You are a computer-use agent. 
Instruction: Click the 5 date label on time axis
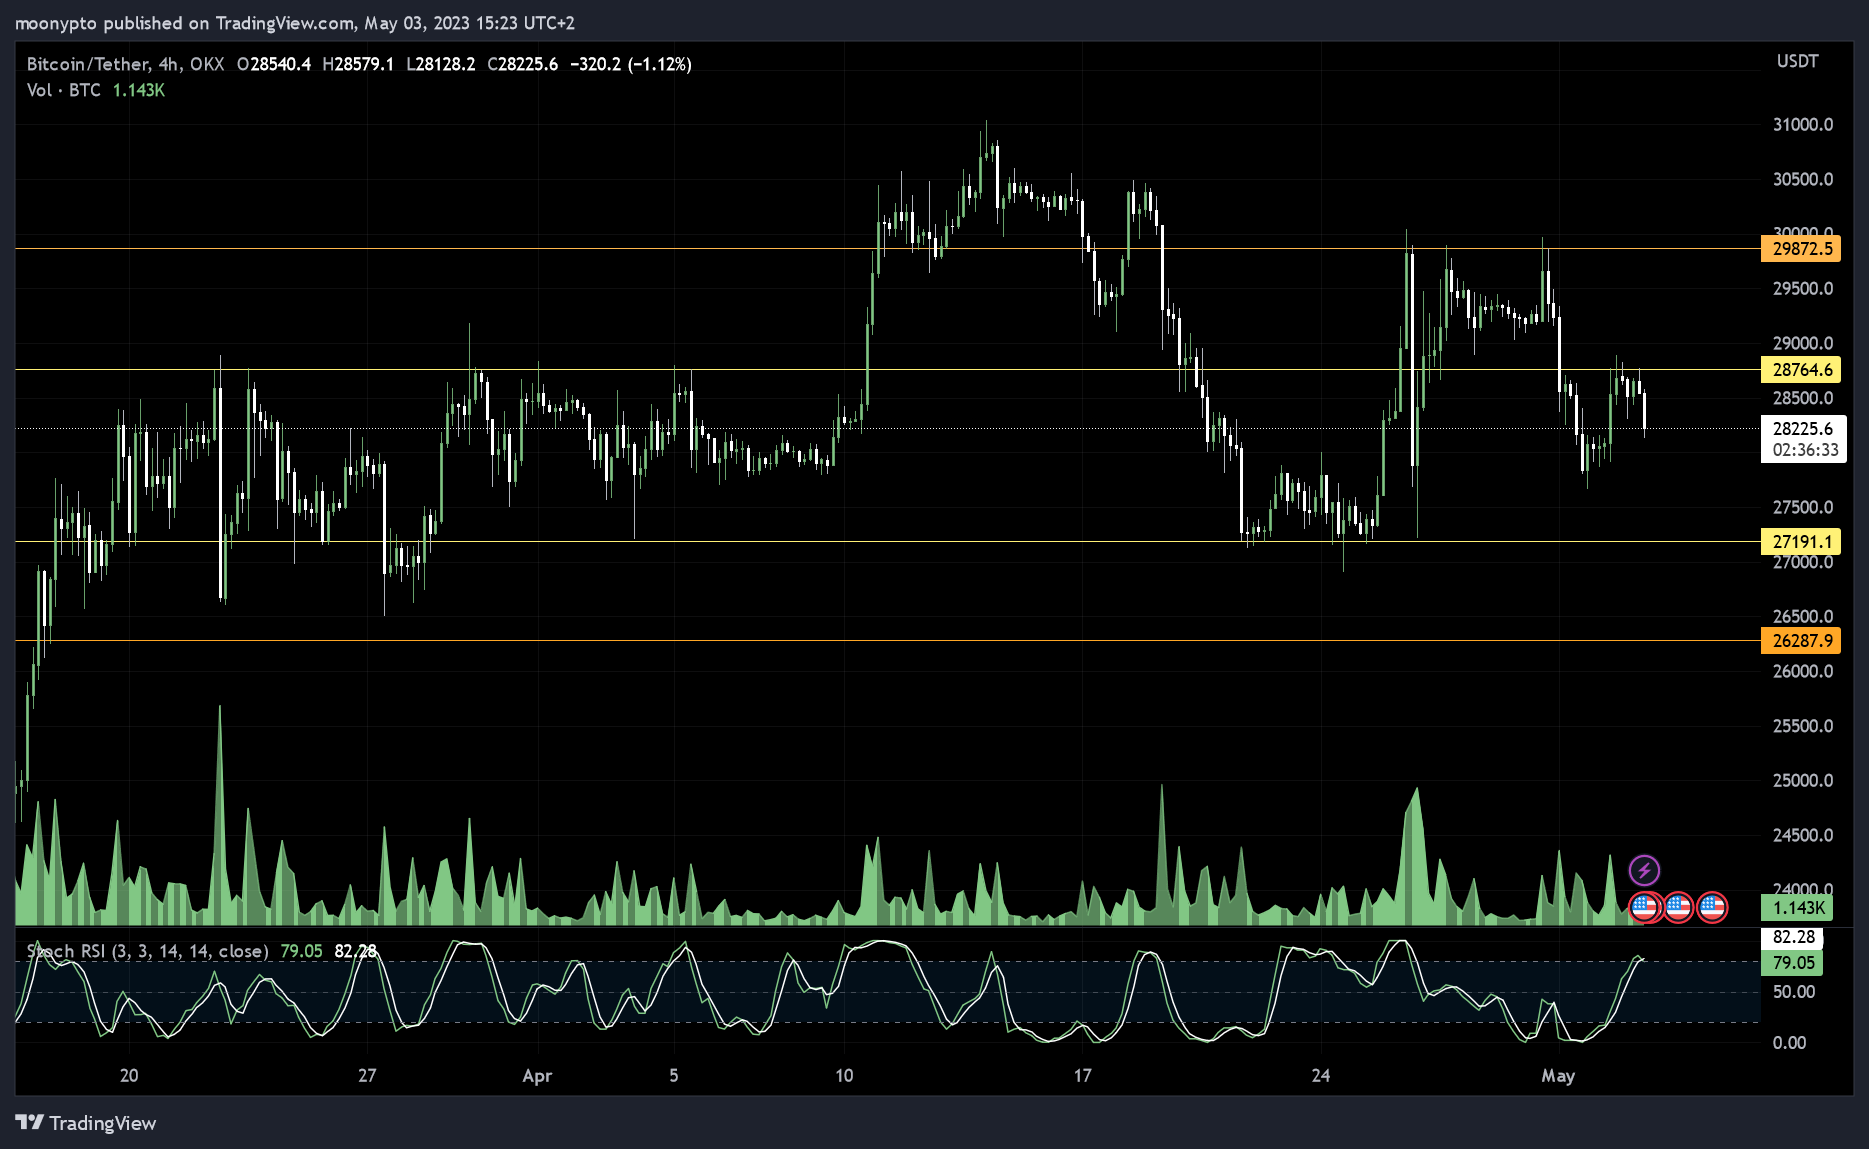click(x=674, y=1076)
